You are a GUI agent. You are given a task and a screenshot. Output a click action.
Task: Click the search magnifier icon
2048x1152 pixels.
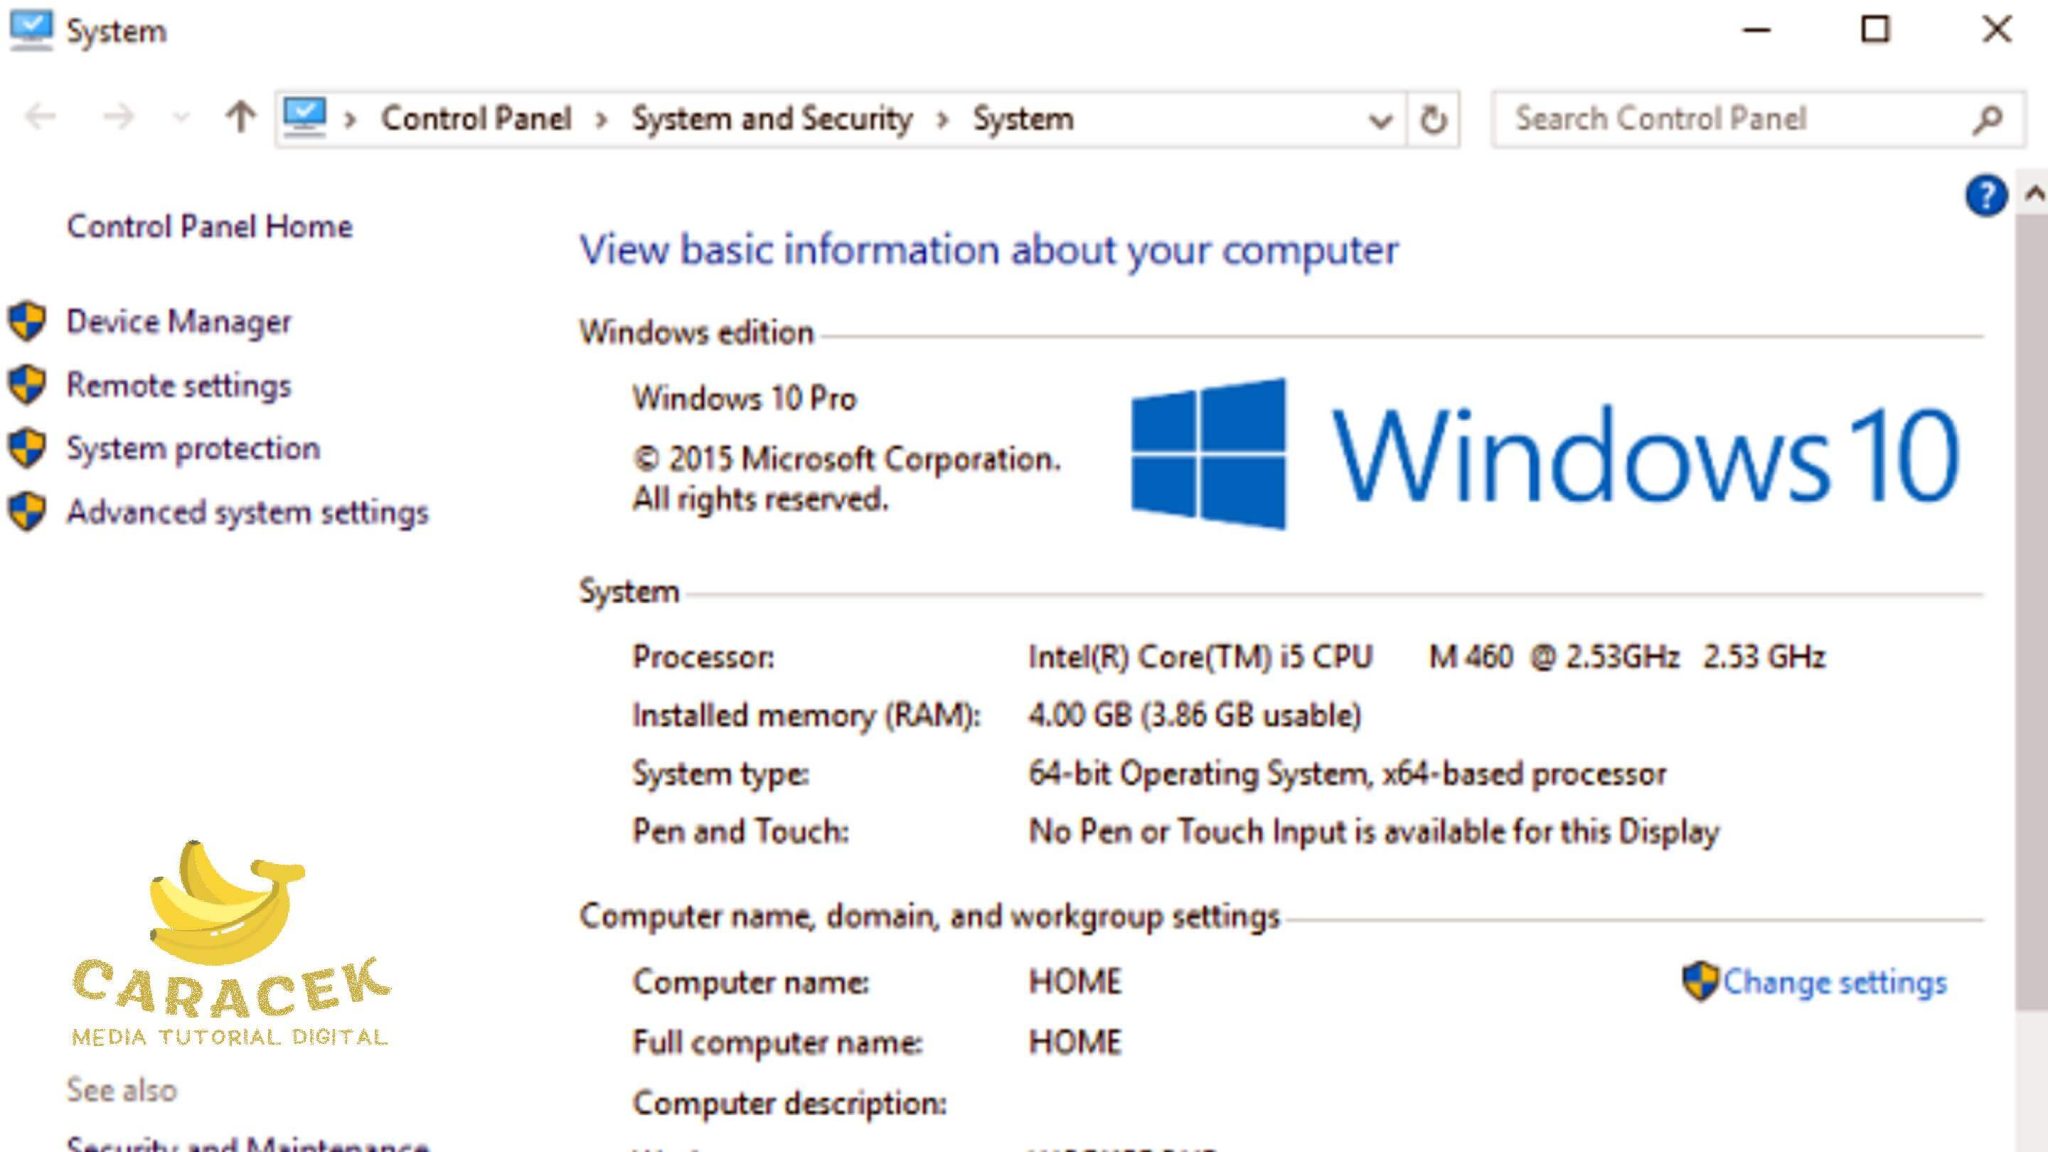1988,120
